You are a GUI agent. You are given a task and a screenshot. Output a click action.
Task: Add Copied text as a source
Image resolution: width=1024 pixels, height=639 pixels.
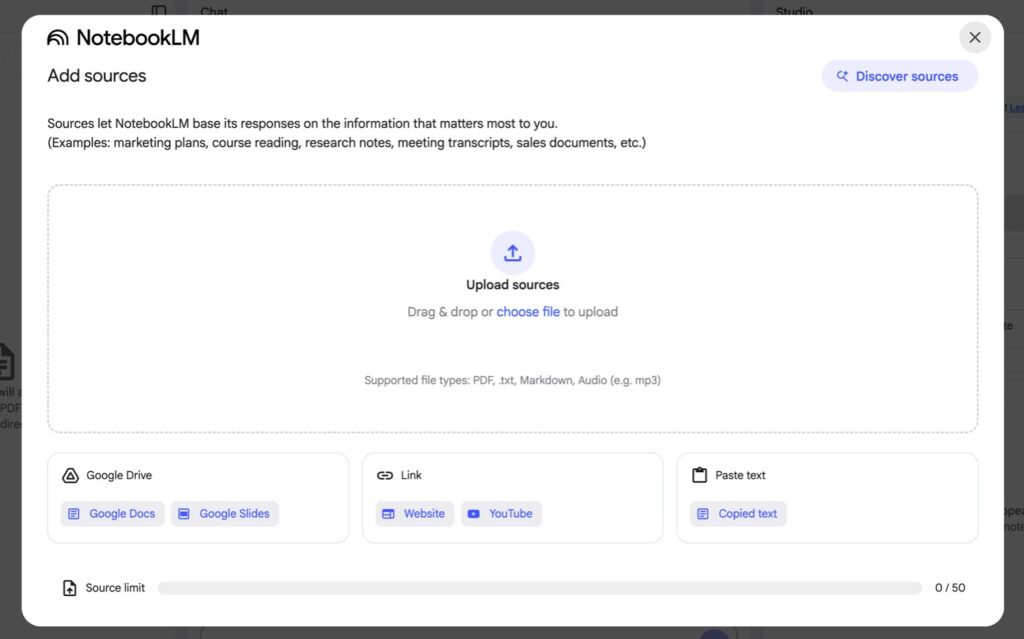click(x=738, y=514)
